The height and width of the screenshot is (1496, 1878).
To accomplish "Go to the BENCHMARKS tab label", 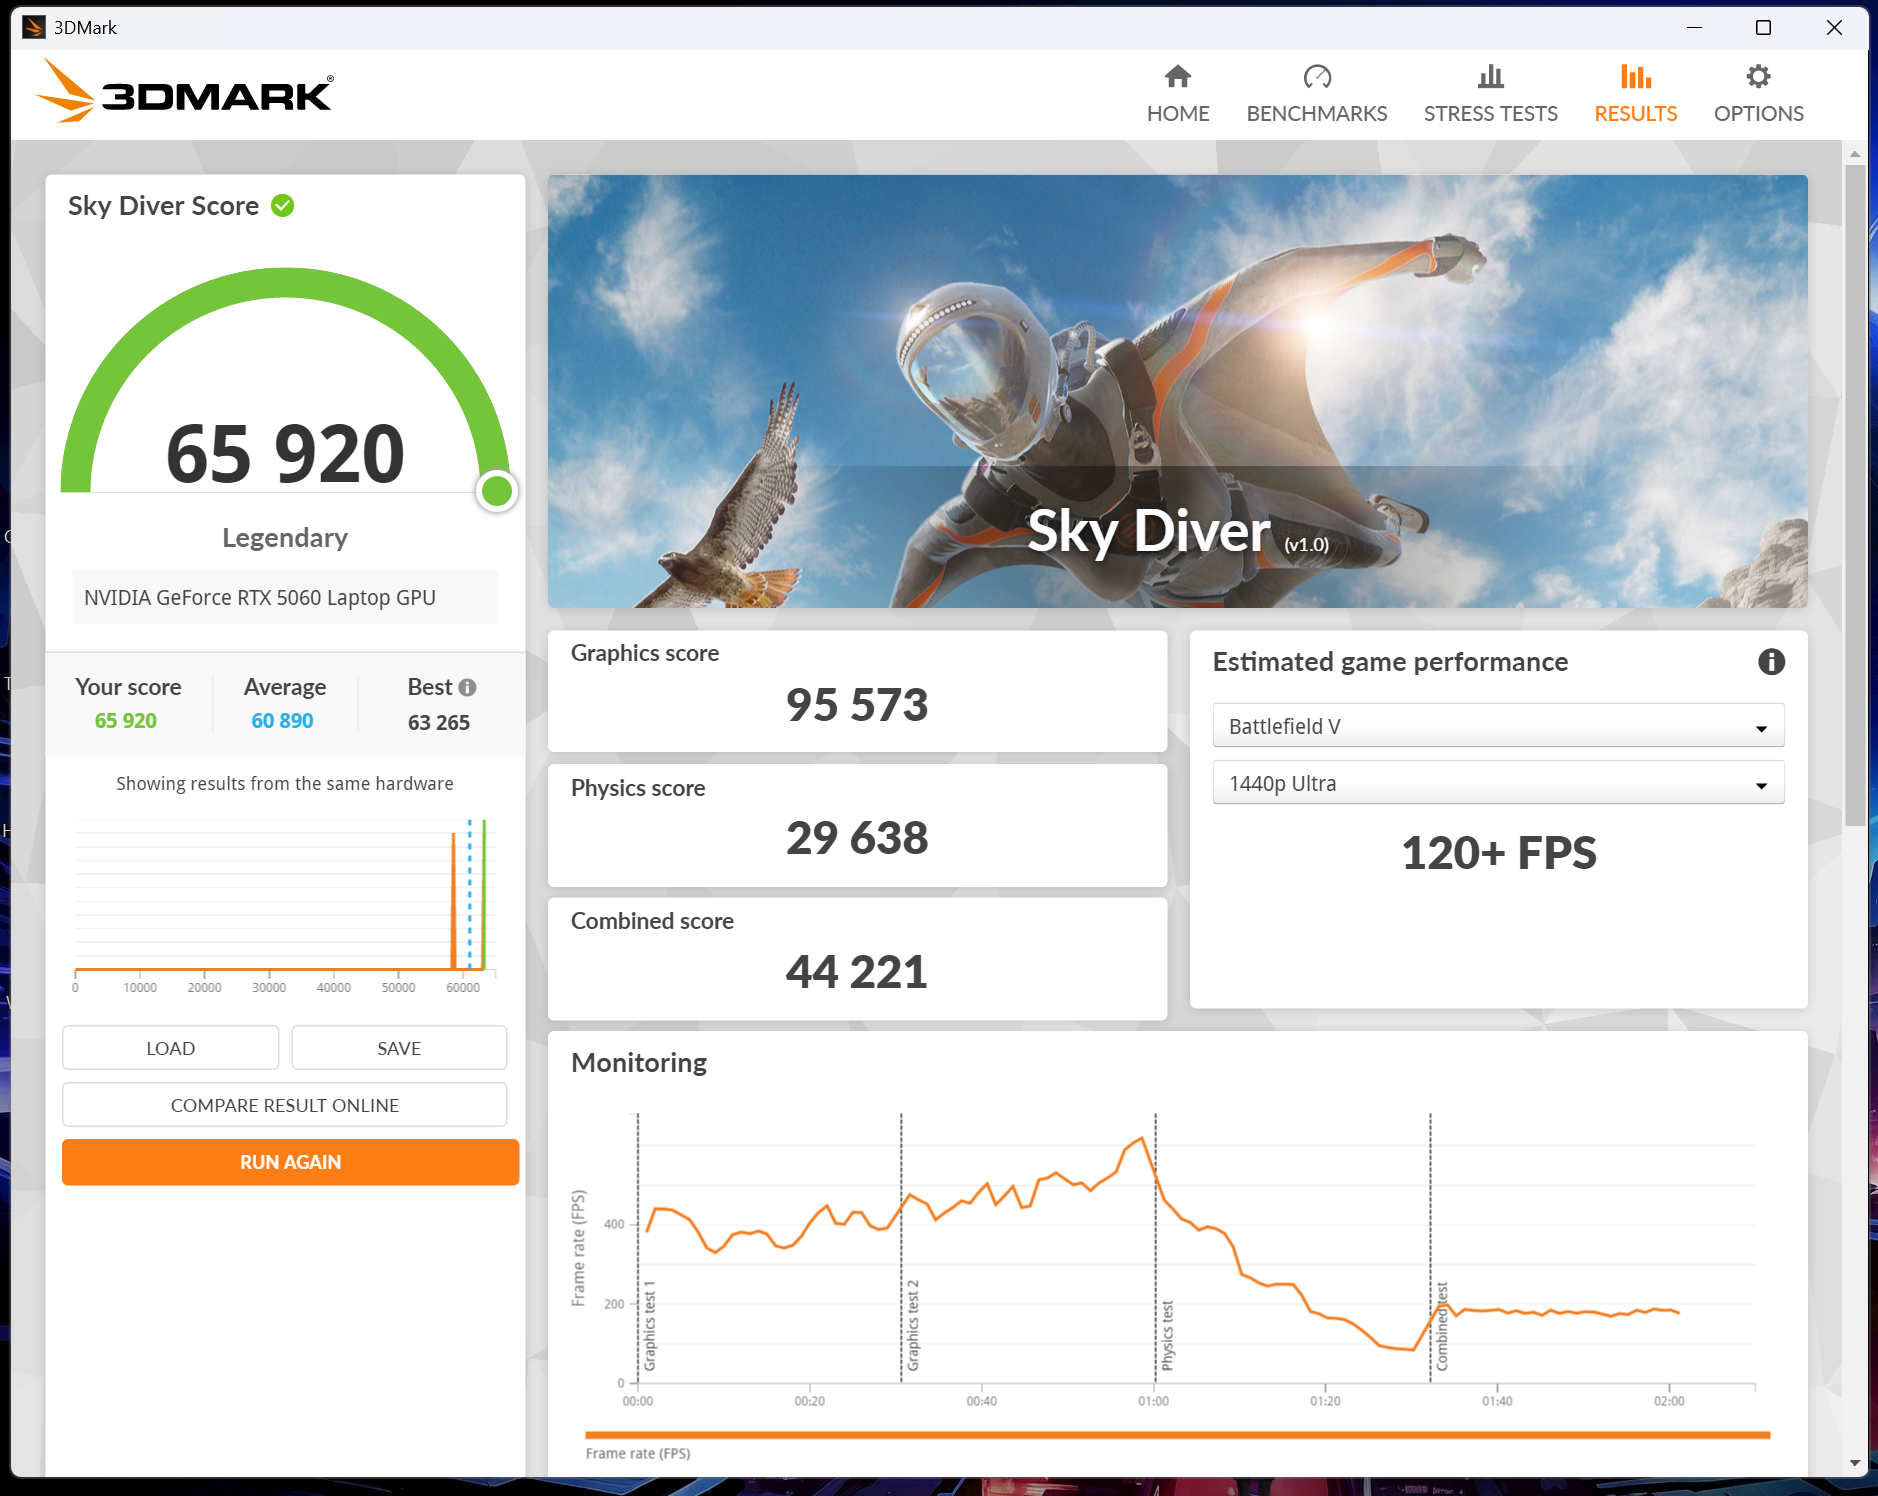I will [1317, 113].
